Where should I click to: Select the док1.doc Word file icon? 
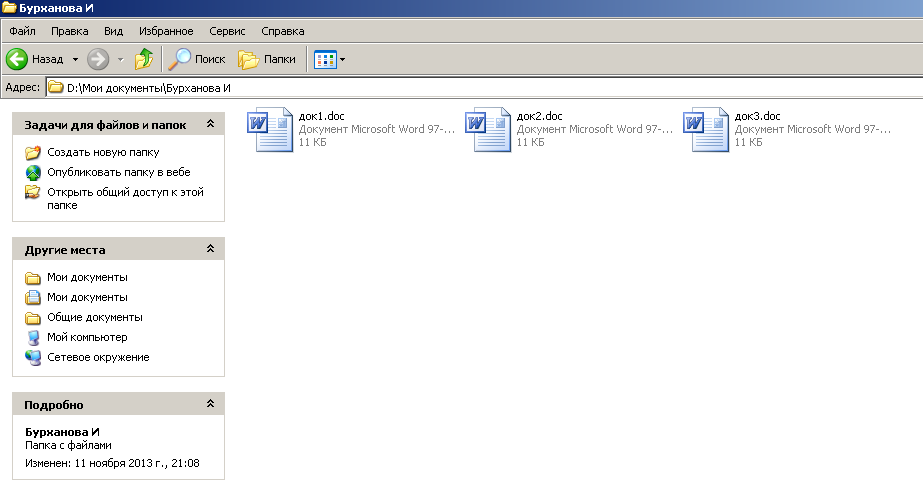pos(270,130)
